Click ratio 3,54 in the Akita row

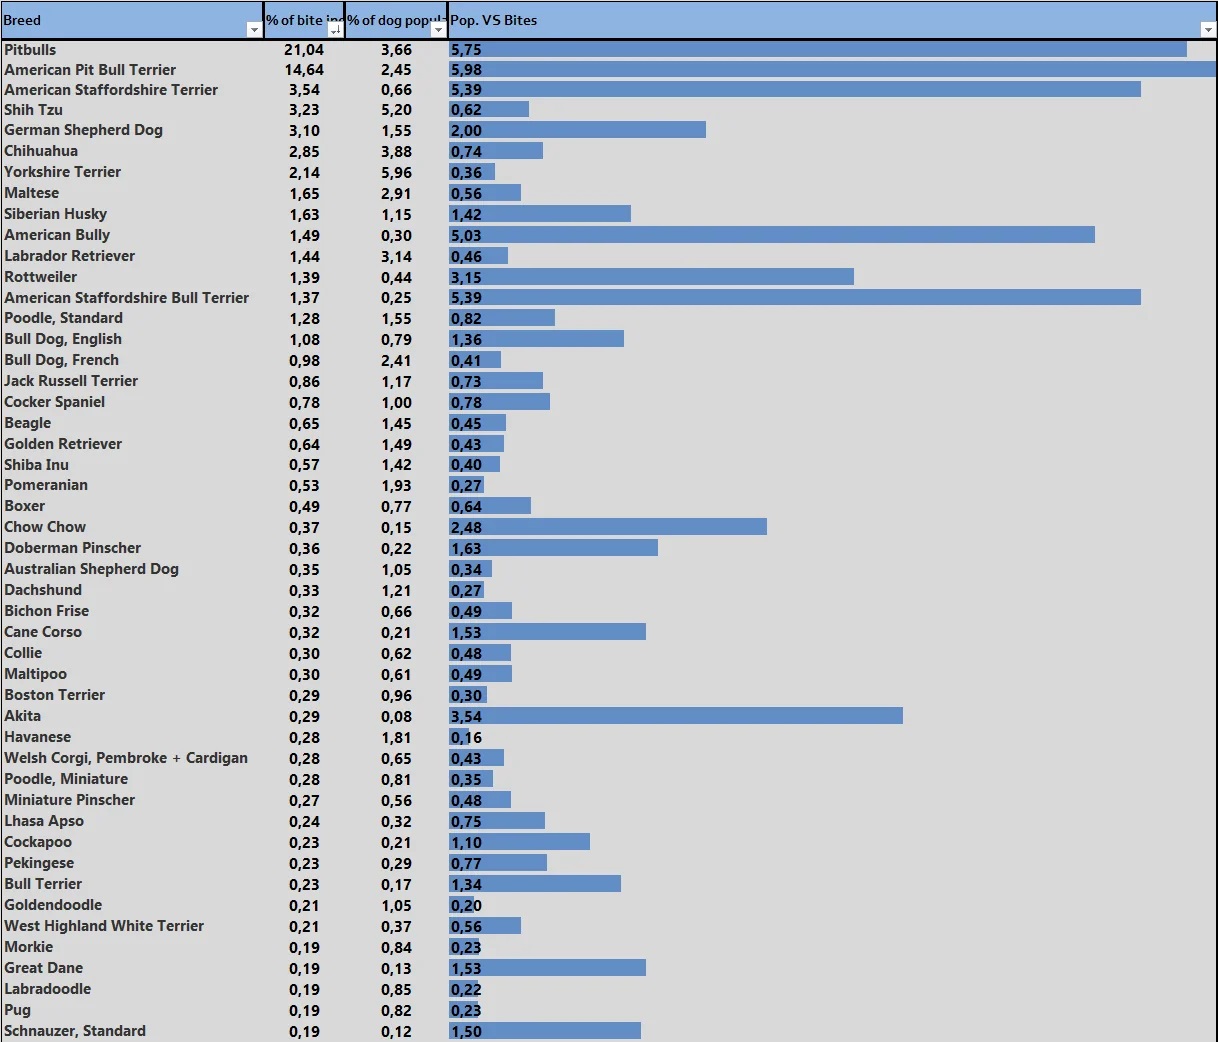click(x=466, y=717)
